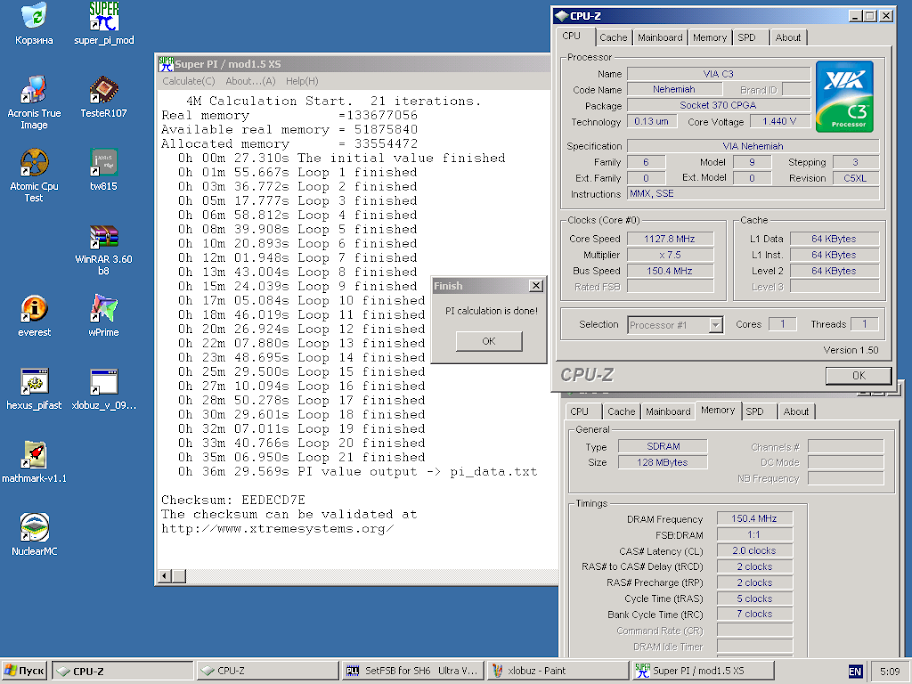Click the memory Size 128 MBytes field
Viewport: 912px width, 684px height.
point(663,462)
